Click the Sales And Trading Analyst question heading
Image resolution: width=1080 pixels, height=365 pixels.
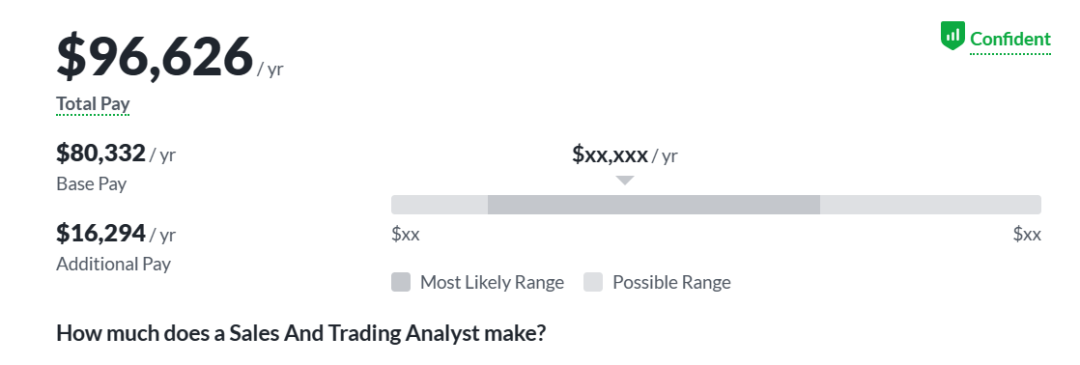(301, 333)
